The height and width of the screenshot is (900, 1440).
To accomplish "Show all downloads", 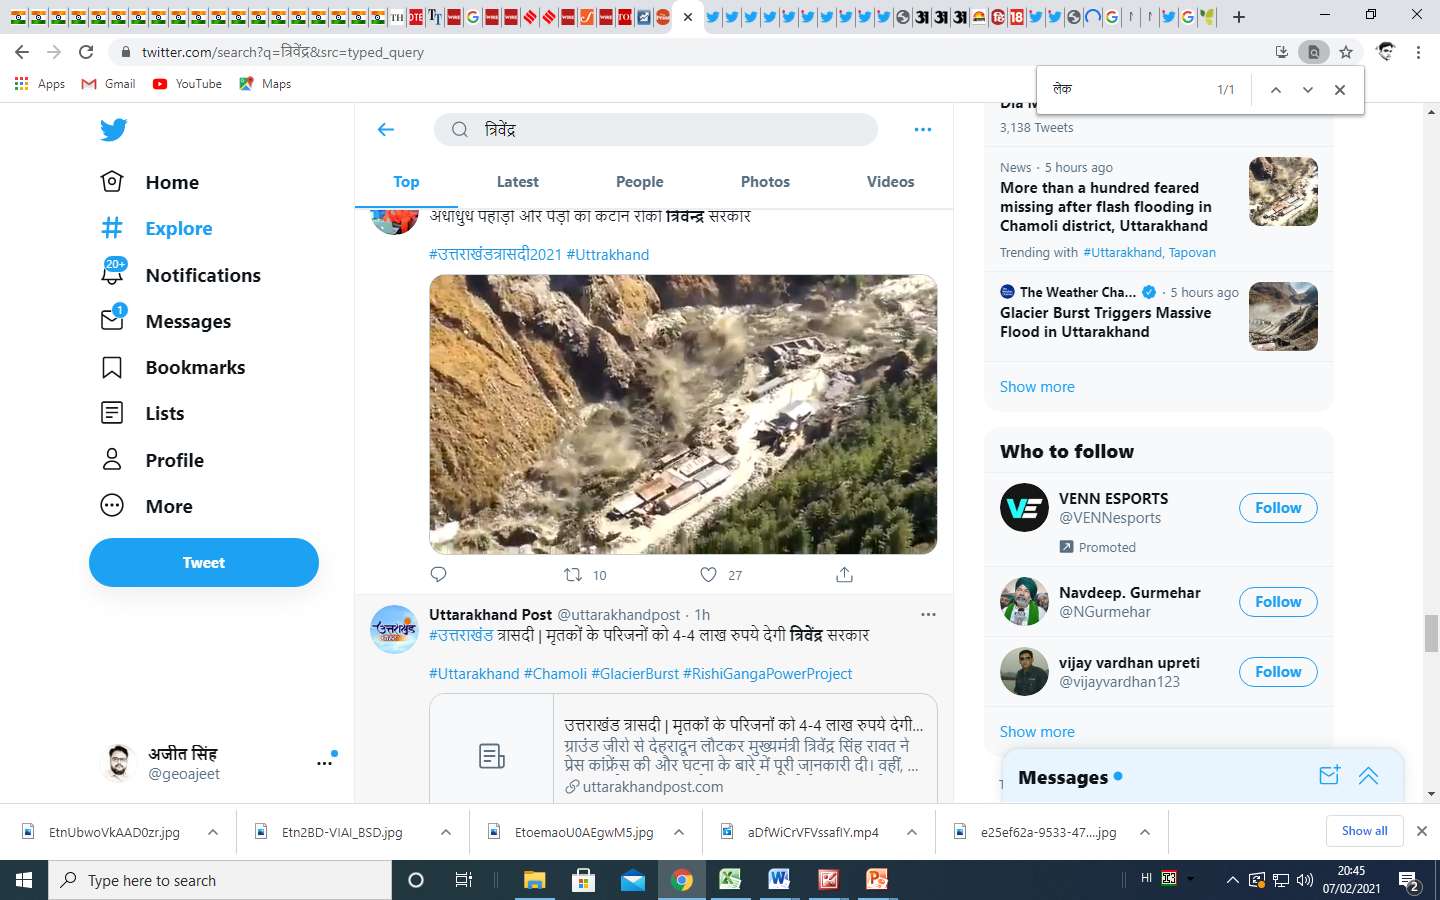I will tap(1364, 831).
